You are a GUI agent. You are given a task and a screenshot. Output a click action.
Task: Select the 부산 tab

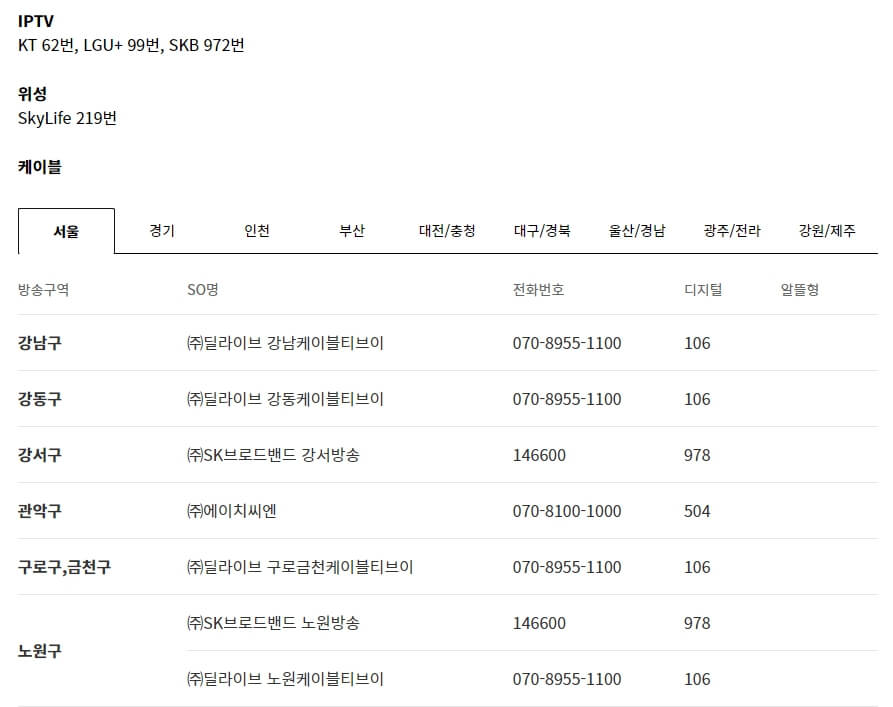(352, 230)
